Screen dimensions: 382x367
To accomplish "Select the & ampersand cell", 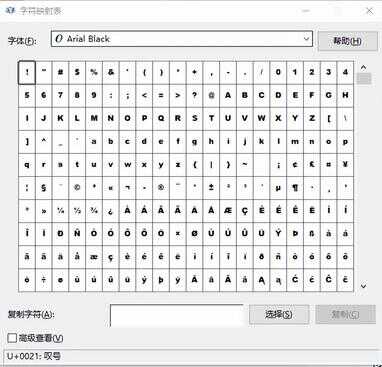I will pos(111,72).
